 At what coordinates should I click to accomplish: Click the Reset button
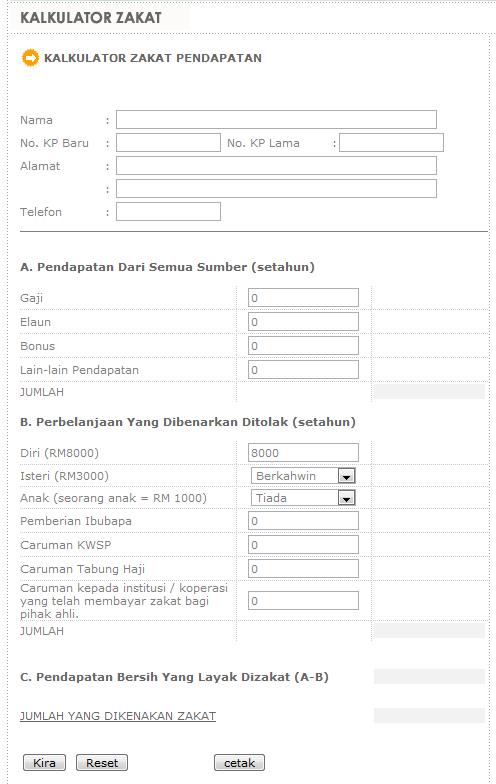coord(102,762)
